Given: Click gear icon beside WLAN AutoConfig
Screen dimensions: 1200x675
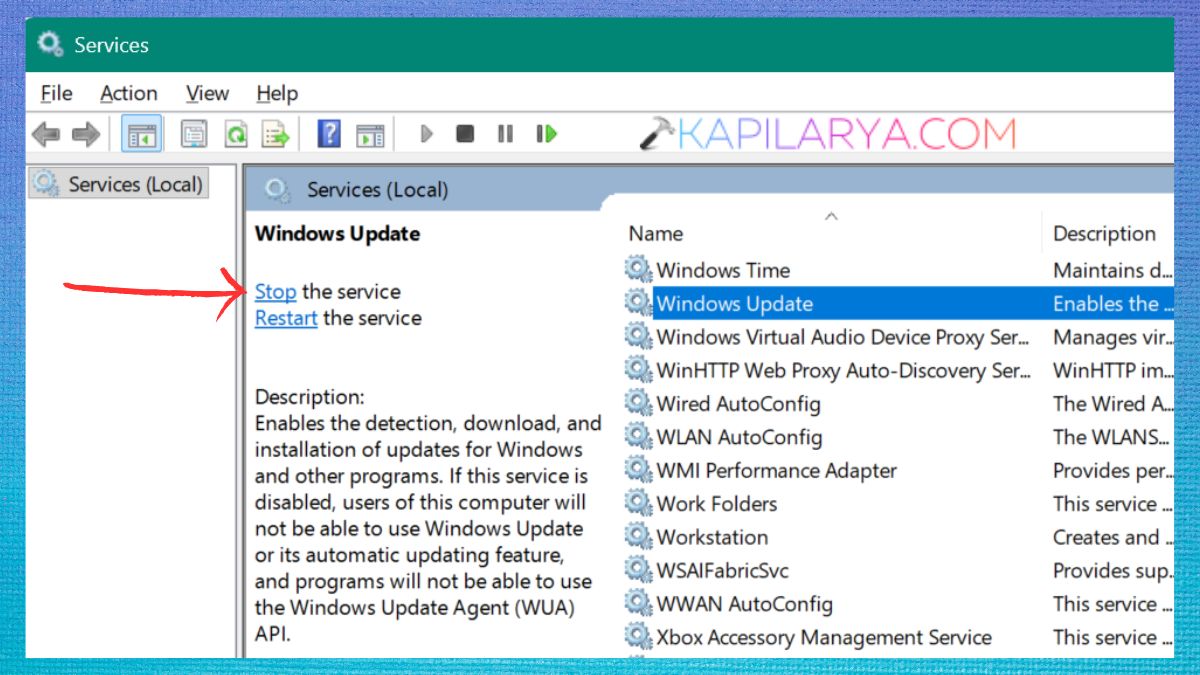Looking at the screenshot, I should tap(638, 436).
